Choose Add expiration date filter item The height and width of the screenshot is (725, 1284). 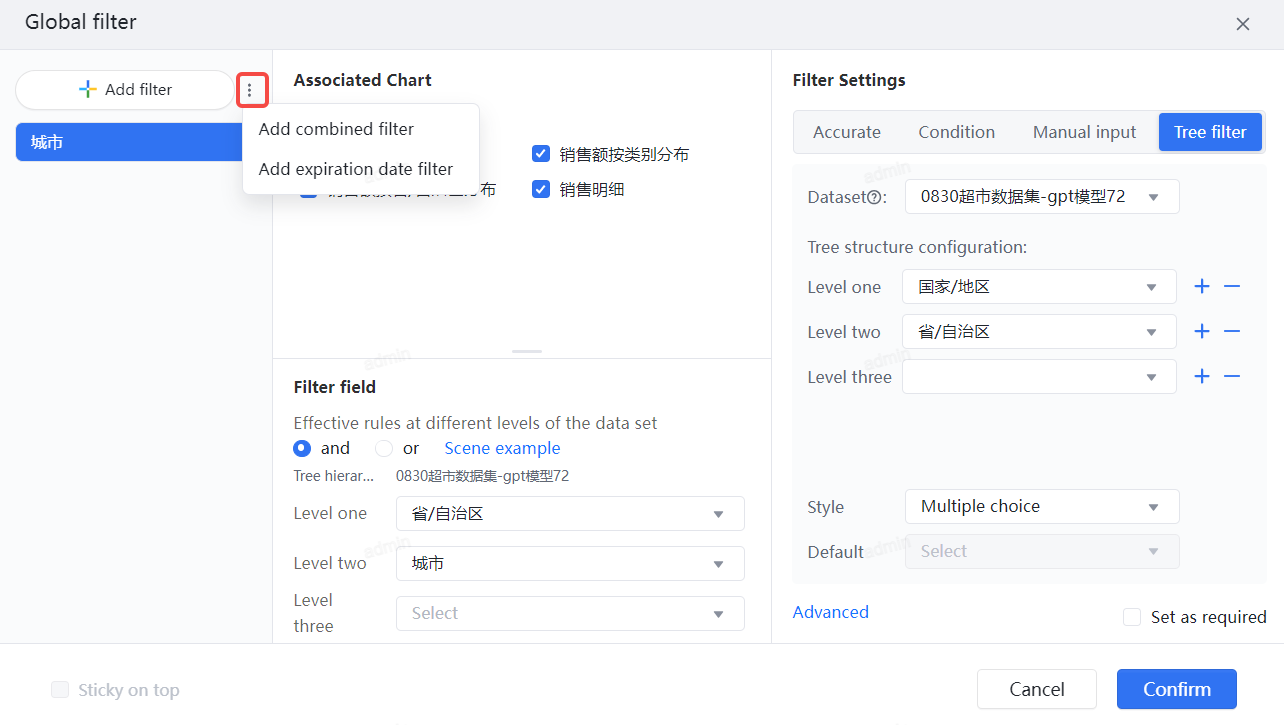click(x=361, y=169)
